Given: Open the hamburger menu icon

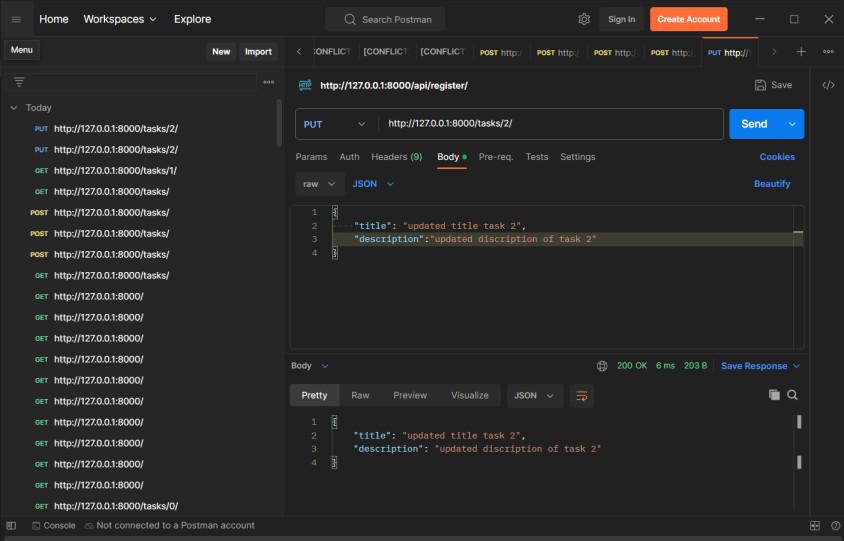Looking at the screenshot, I should (16, 19).
